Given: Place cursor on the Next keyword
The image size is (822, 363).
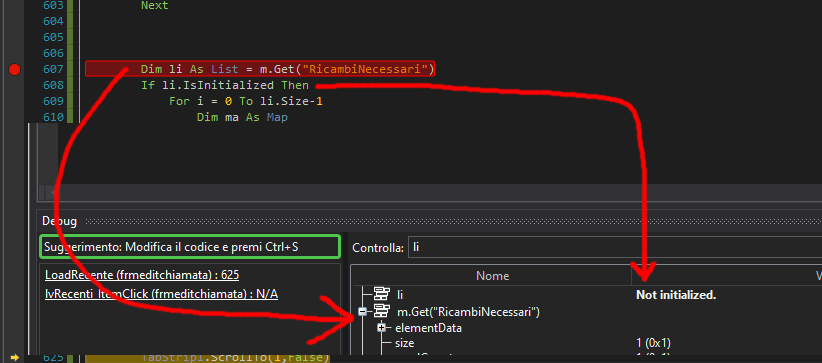Looking at the screenshot, I should tap(155, 5).
